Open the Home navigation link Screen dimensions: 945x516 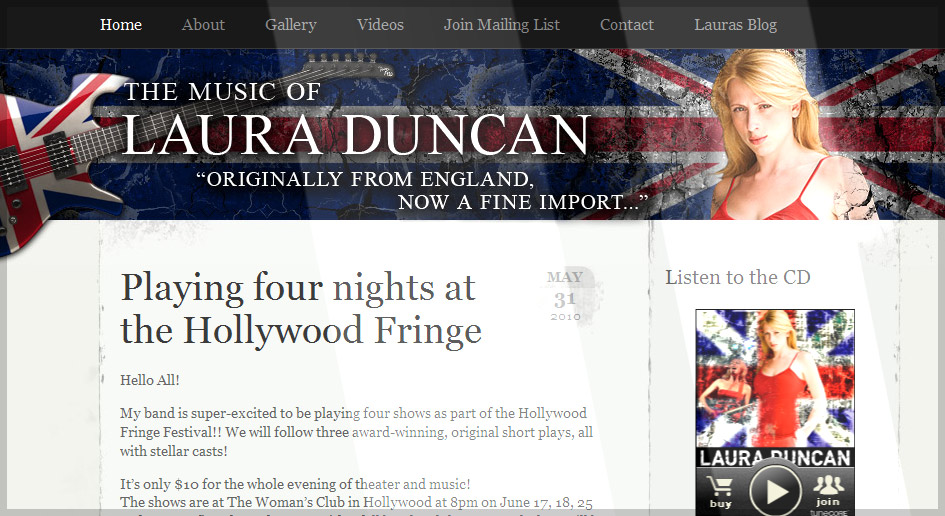coord(121,25)
